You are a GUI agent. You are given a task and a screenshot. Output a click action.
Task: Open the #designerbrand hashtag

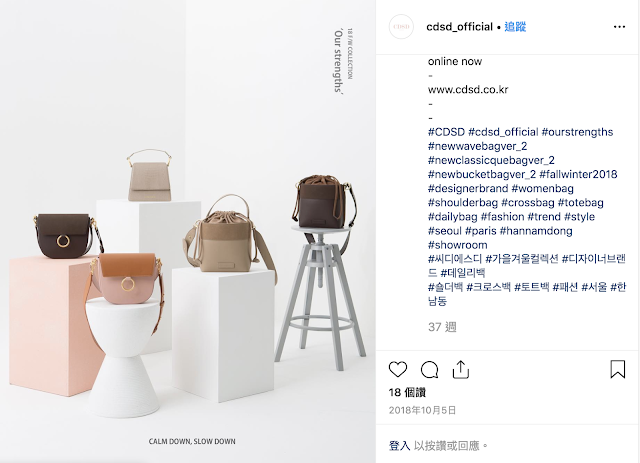coord(468,189)
